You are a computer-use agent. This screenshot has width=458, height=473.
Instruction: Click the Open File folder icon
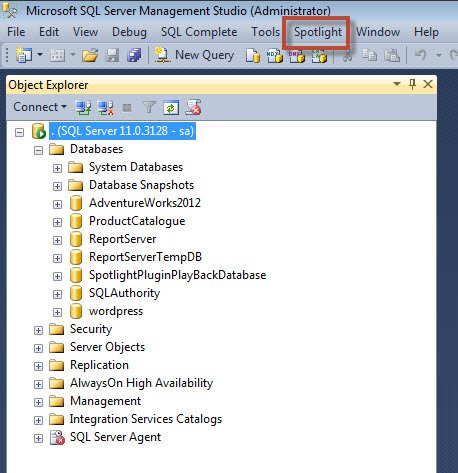(x=90, y=55)
